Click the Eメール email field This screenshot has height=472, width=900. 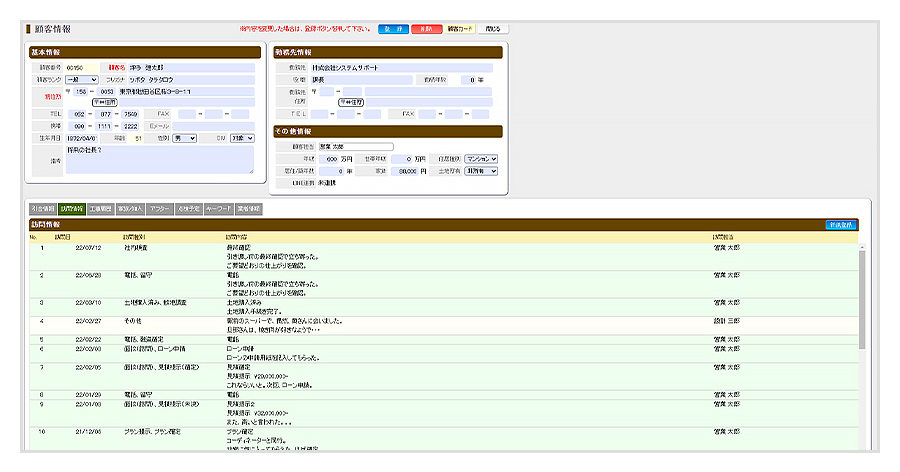pos(214,126)
